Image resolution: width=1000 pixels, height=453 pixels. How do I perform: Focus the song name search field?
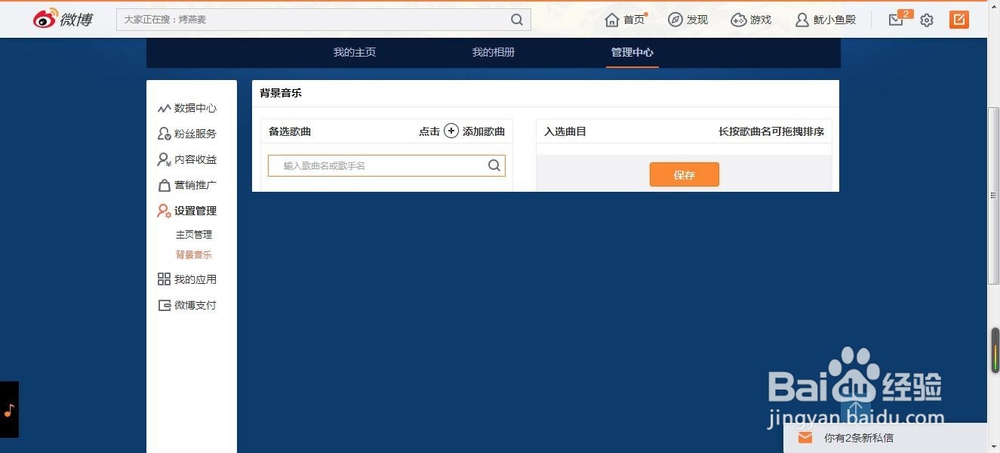click(386, 165)
